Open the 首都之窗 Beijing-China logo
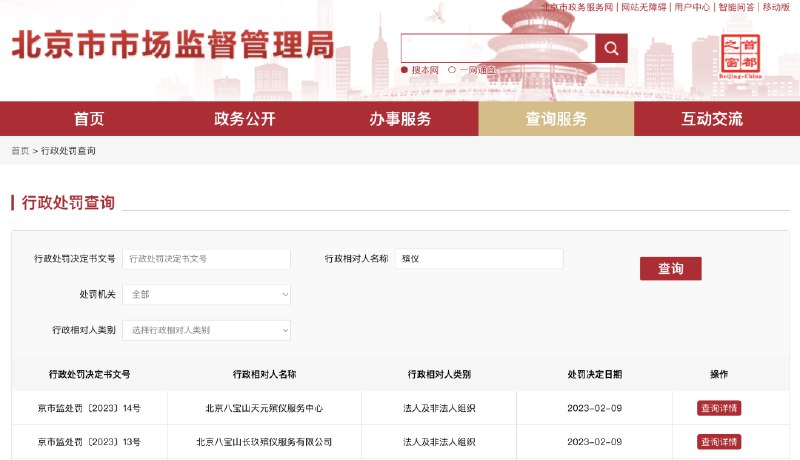Screen dimensions: 800x460 click(x=740, y=56)
